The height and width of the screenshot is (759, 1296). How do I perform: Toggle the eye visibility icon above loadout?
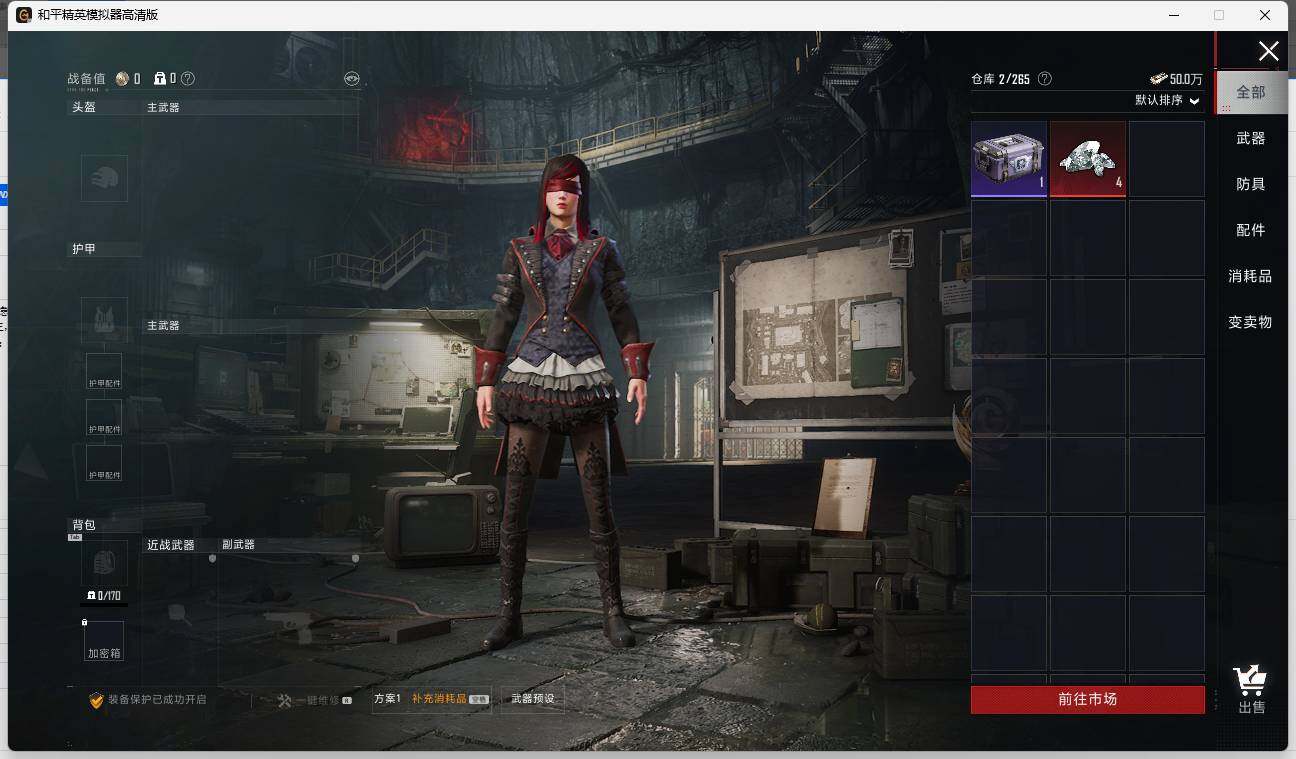(352, 78)
